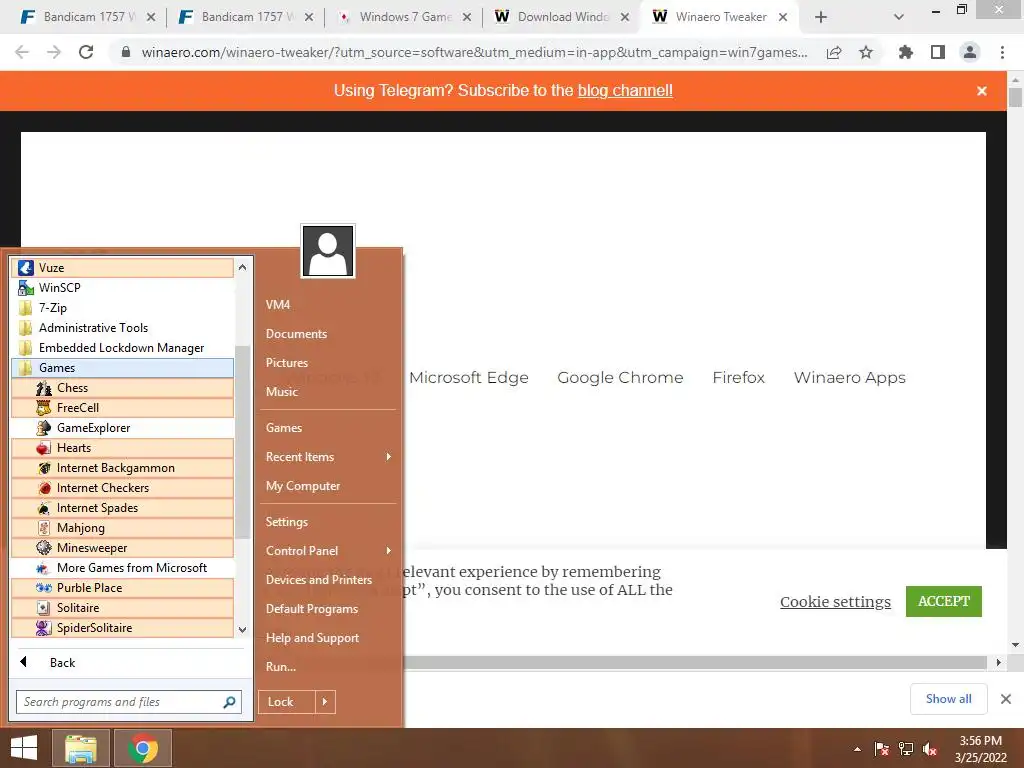1024x768 pixels.
Task: Click Lock button in Start menu
Action: pyautogui.click(x=287, y=702)
